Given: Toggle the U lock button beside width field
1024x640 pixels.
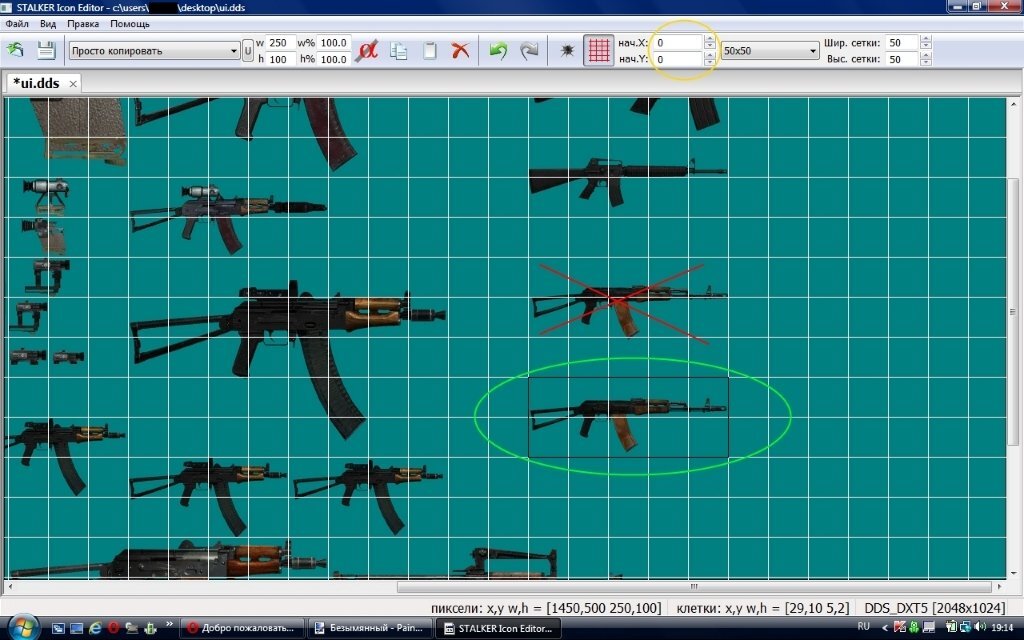Looking at the screenshot, I should pos(248,51).
